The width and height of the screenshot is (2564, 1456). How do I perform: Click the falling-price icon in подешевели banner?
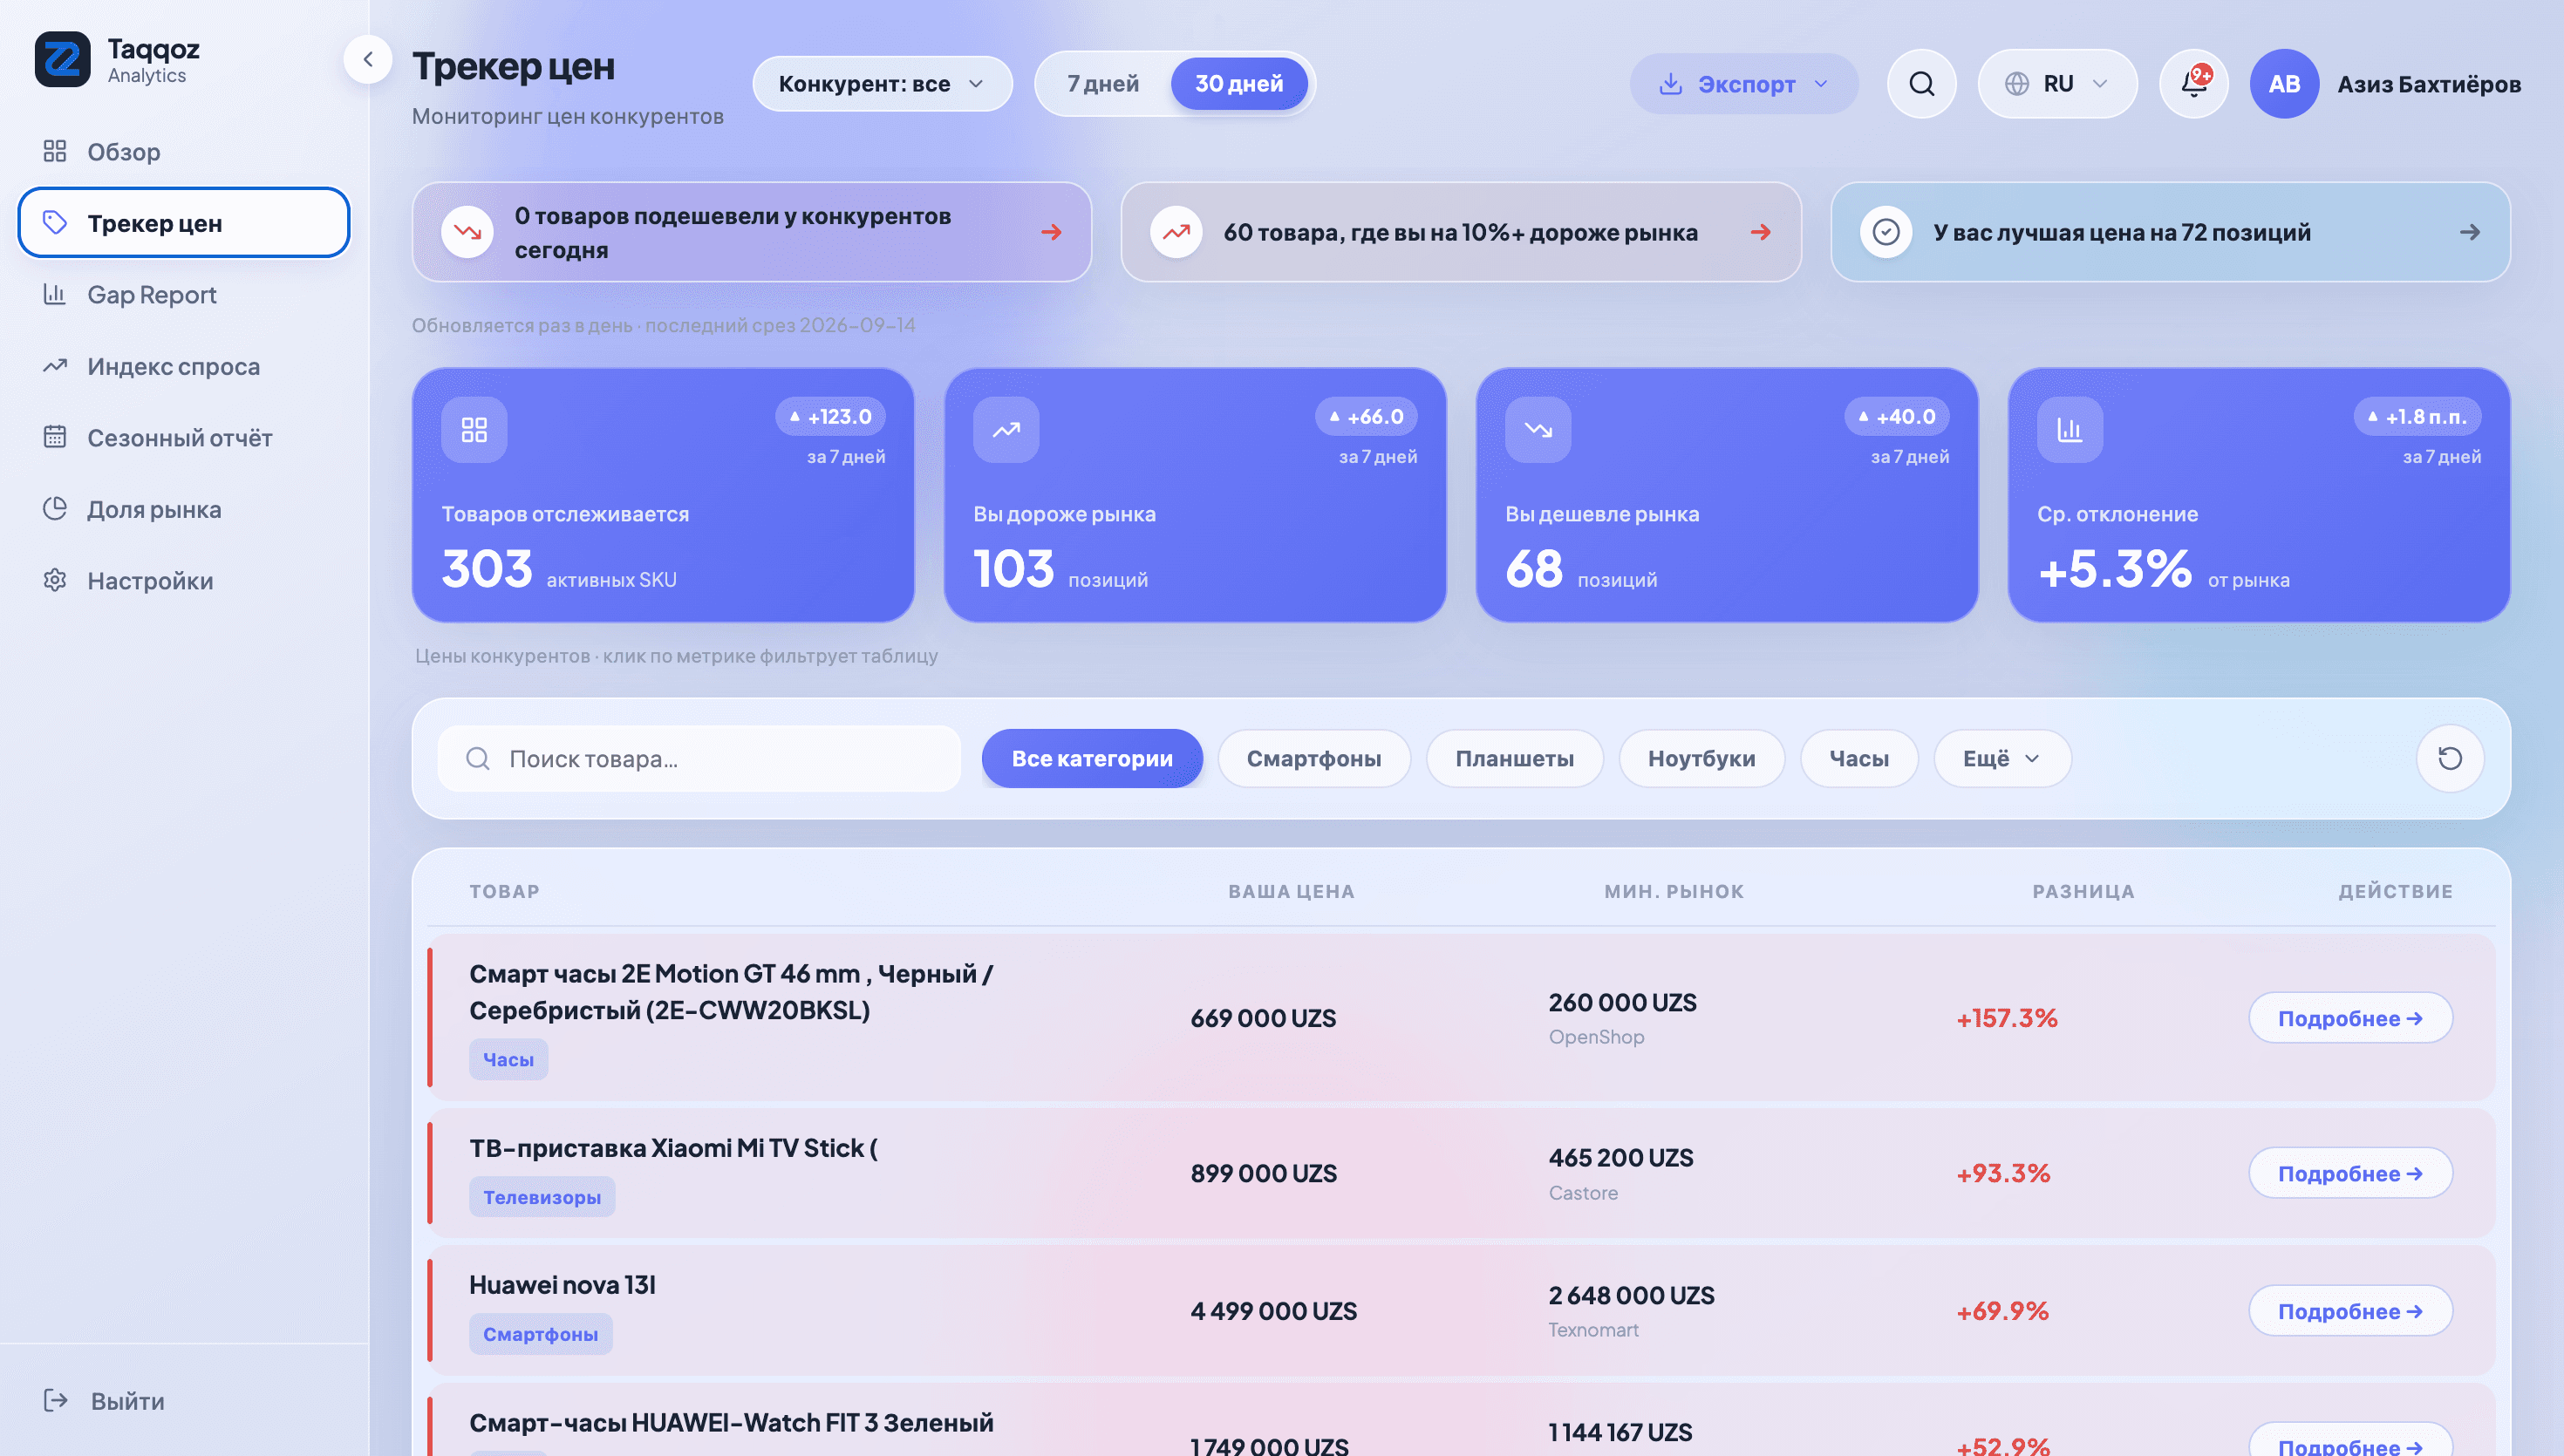coord(467,232)
